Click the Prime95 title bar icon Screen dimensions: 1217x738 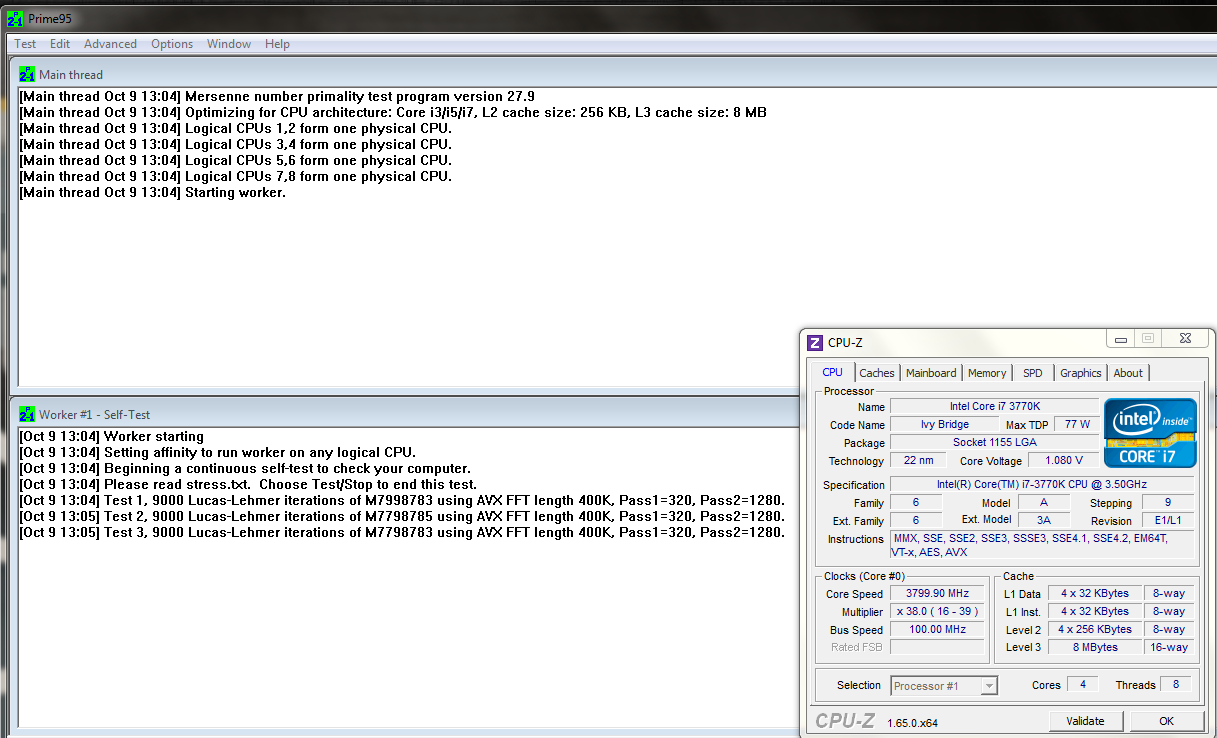(15, 18)
